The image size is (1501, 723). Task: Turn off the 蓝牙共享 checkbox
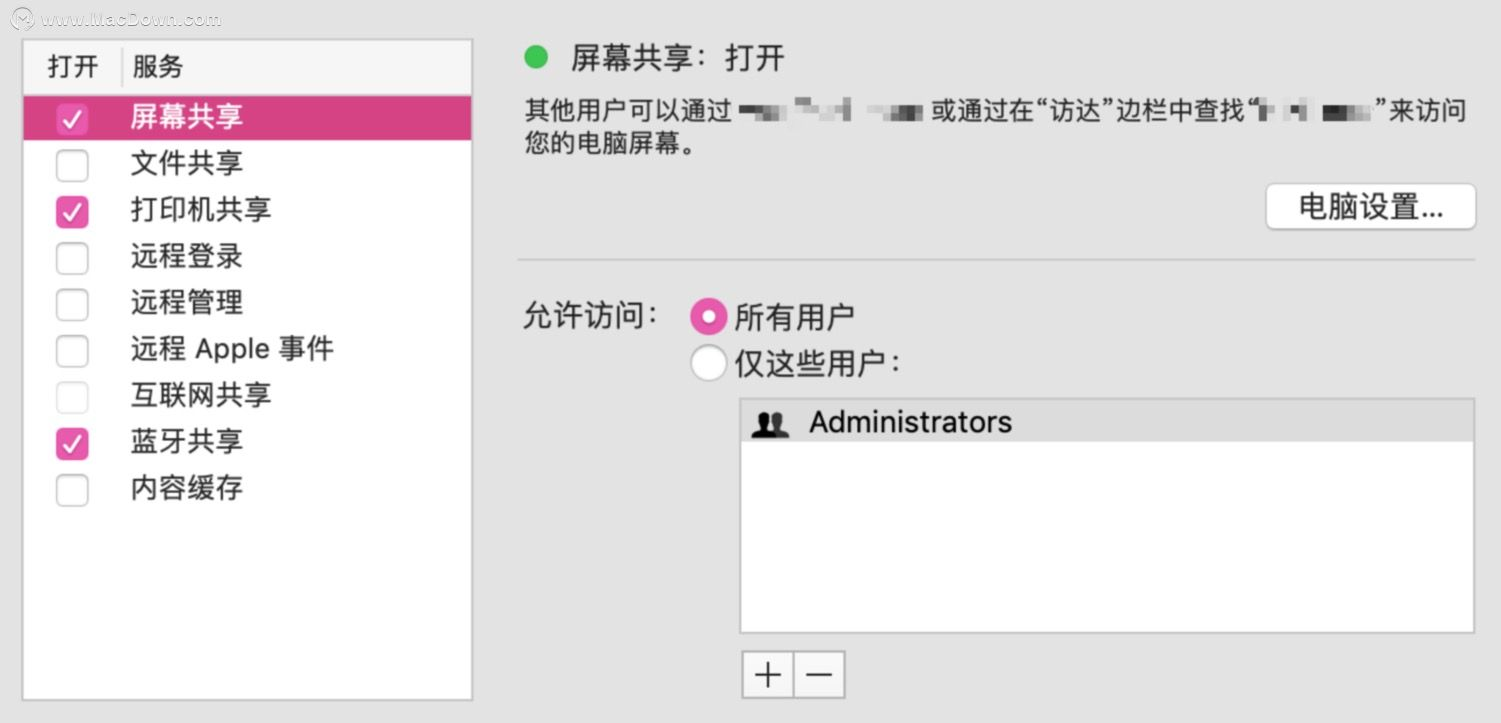pyautogui.click(x=72, y=444)
